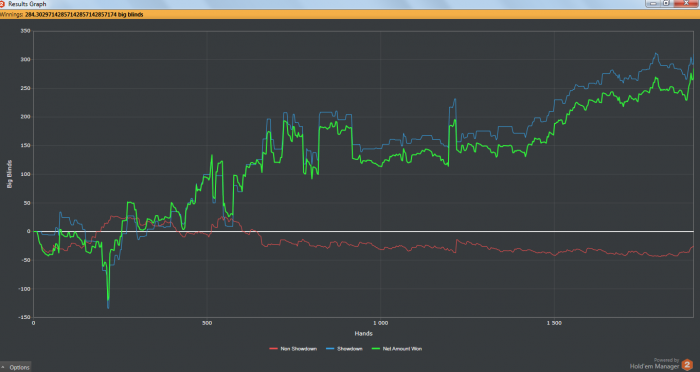Toggle the Non Showdown legend series
This screenshot has height=372, width=700.
pos(293,349)
